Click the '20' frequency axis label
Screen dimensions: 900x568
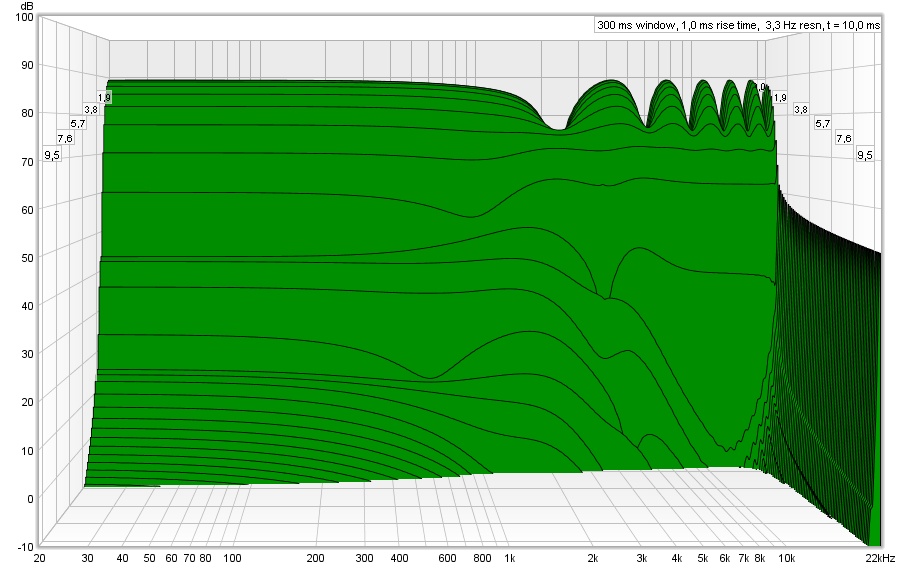[40, 558]
